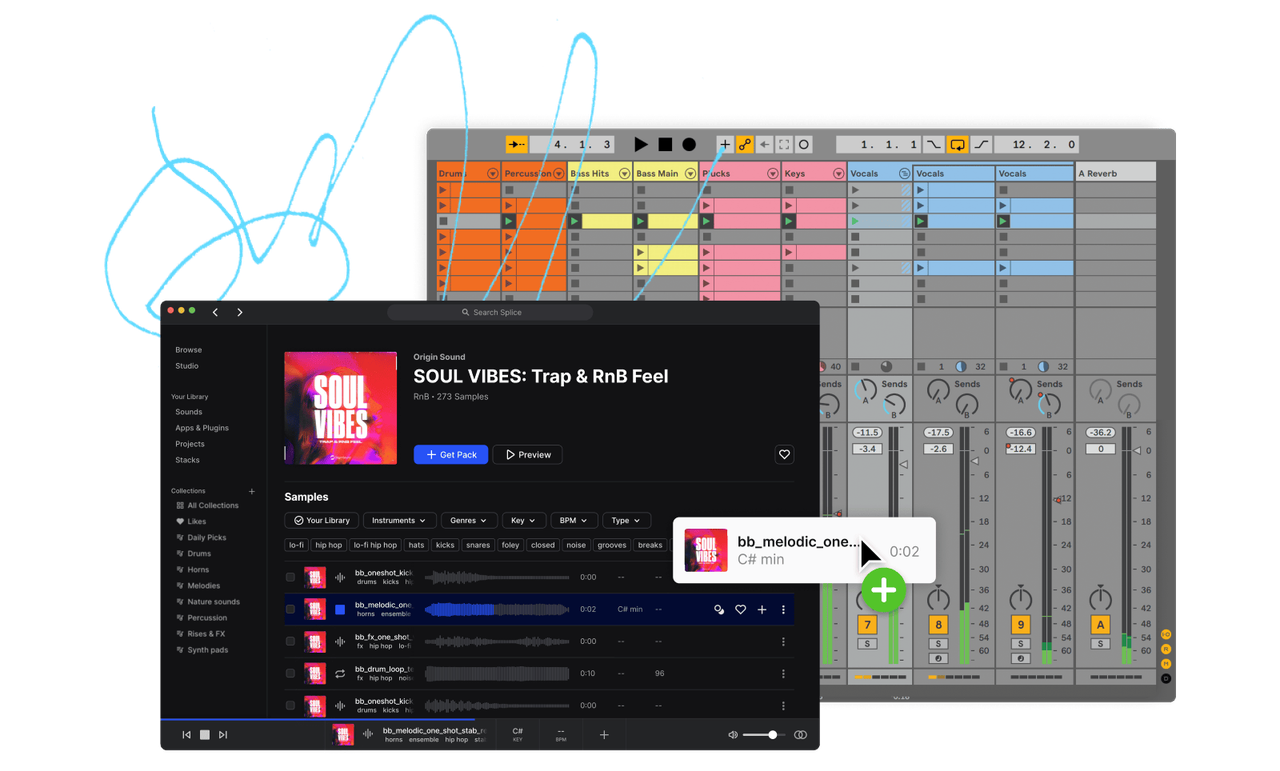Unfold the Bass Main track in Ableton
The width and height of the screenshot is (1280, 771).
pyautogui.click(x=691, y=174)
